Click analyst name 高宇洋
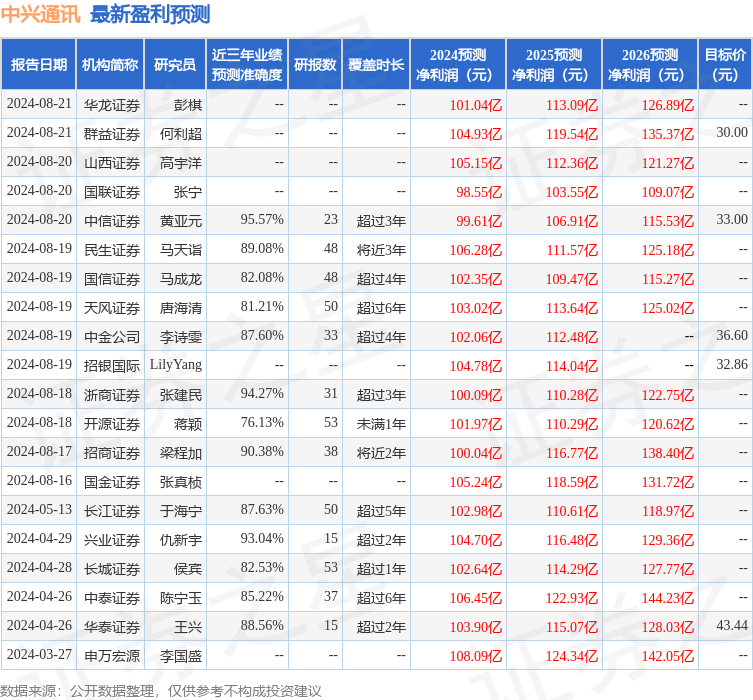This screenshot has height=700, width=753. coord(181,163)
